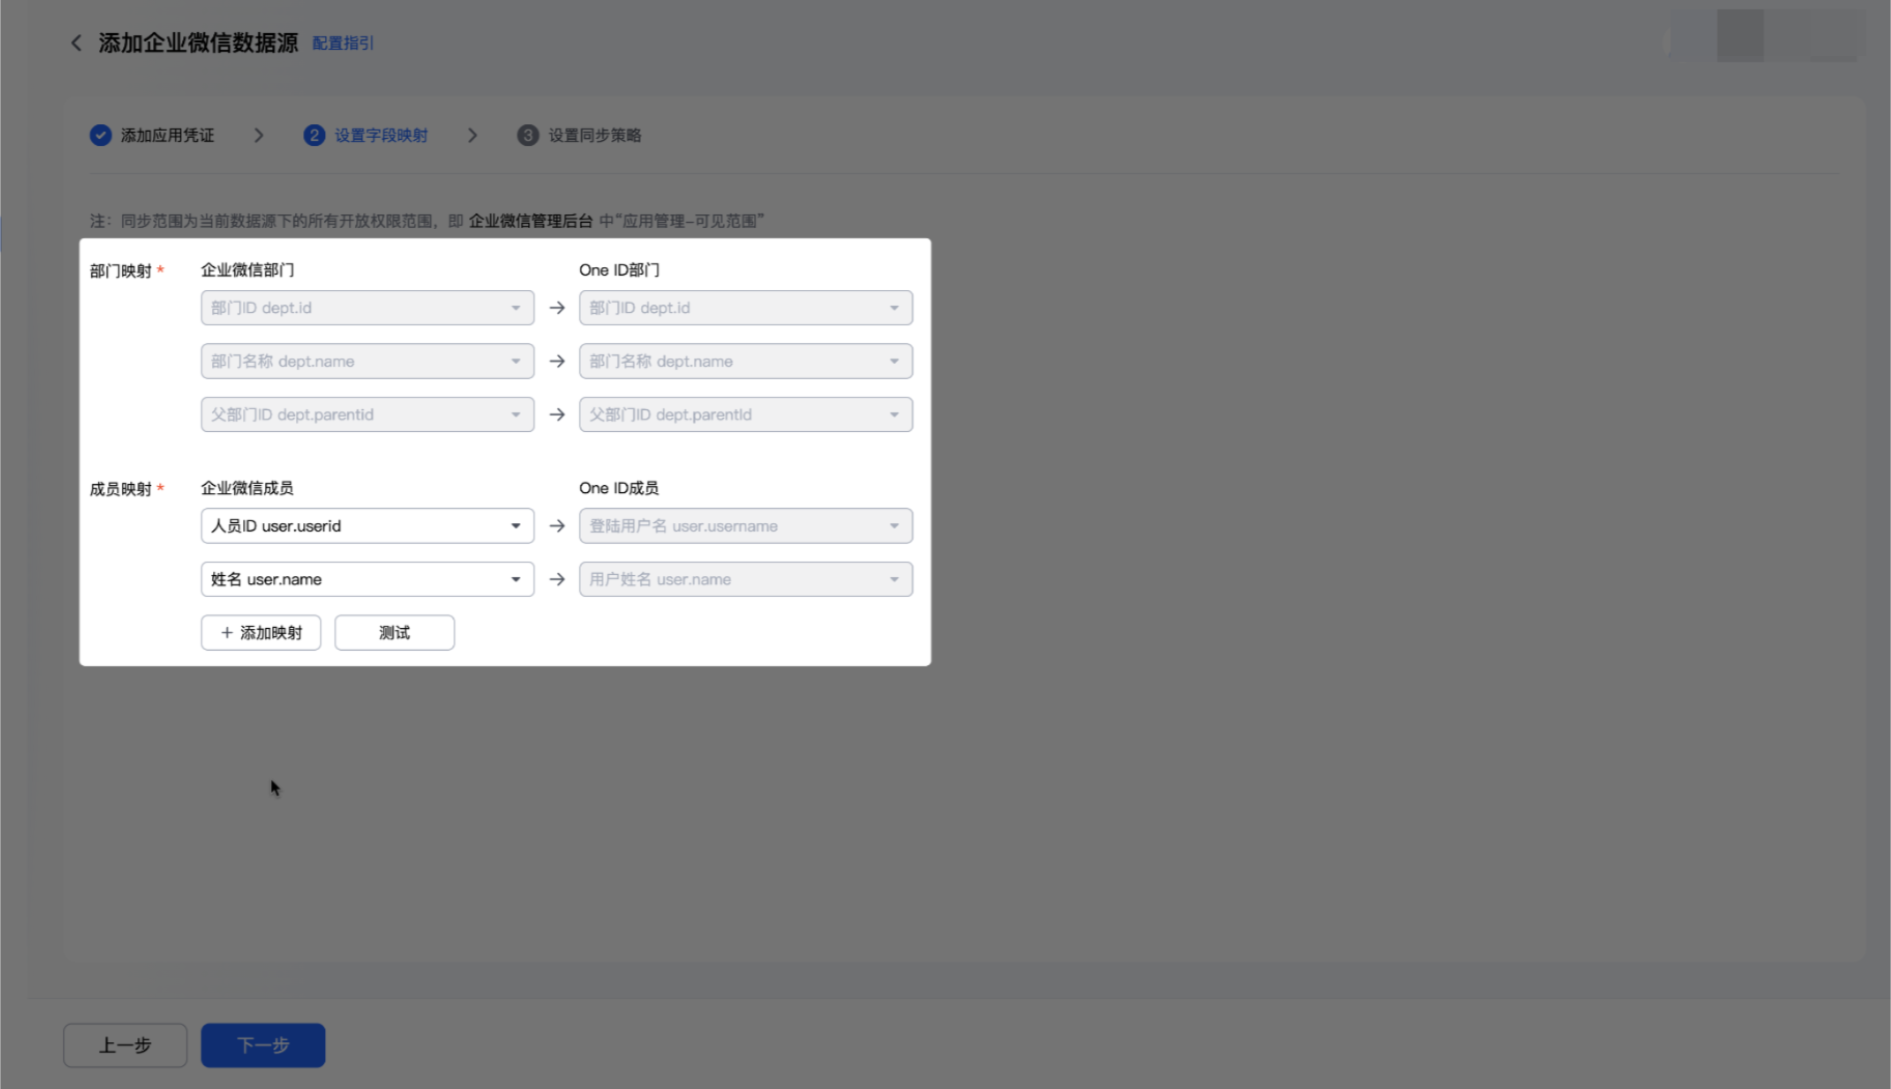The width and height of the screenshot is (1891, 1089).
Task: Open left 部门名称 dept.name dropdown under 企业微信部门
Action: (367, 361)
